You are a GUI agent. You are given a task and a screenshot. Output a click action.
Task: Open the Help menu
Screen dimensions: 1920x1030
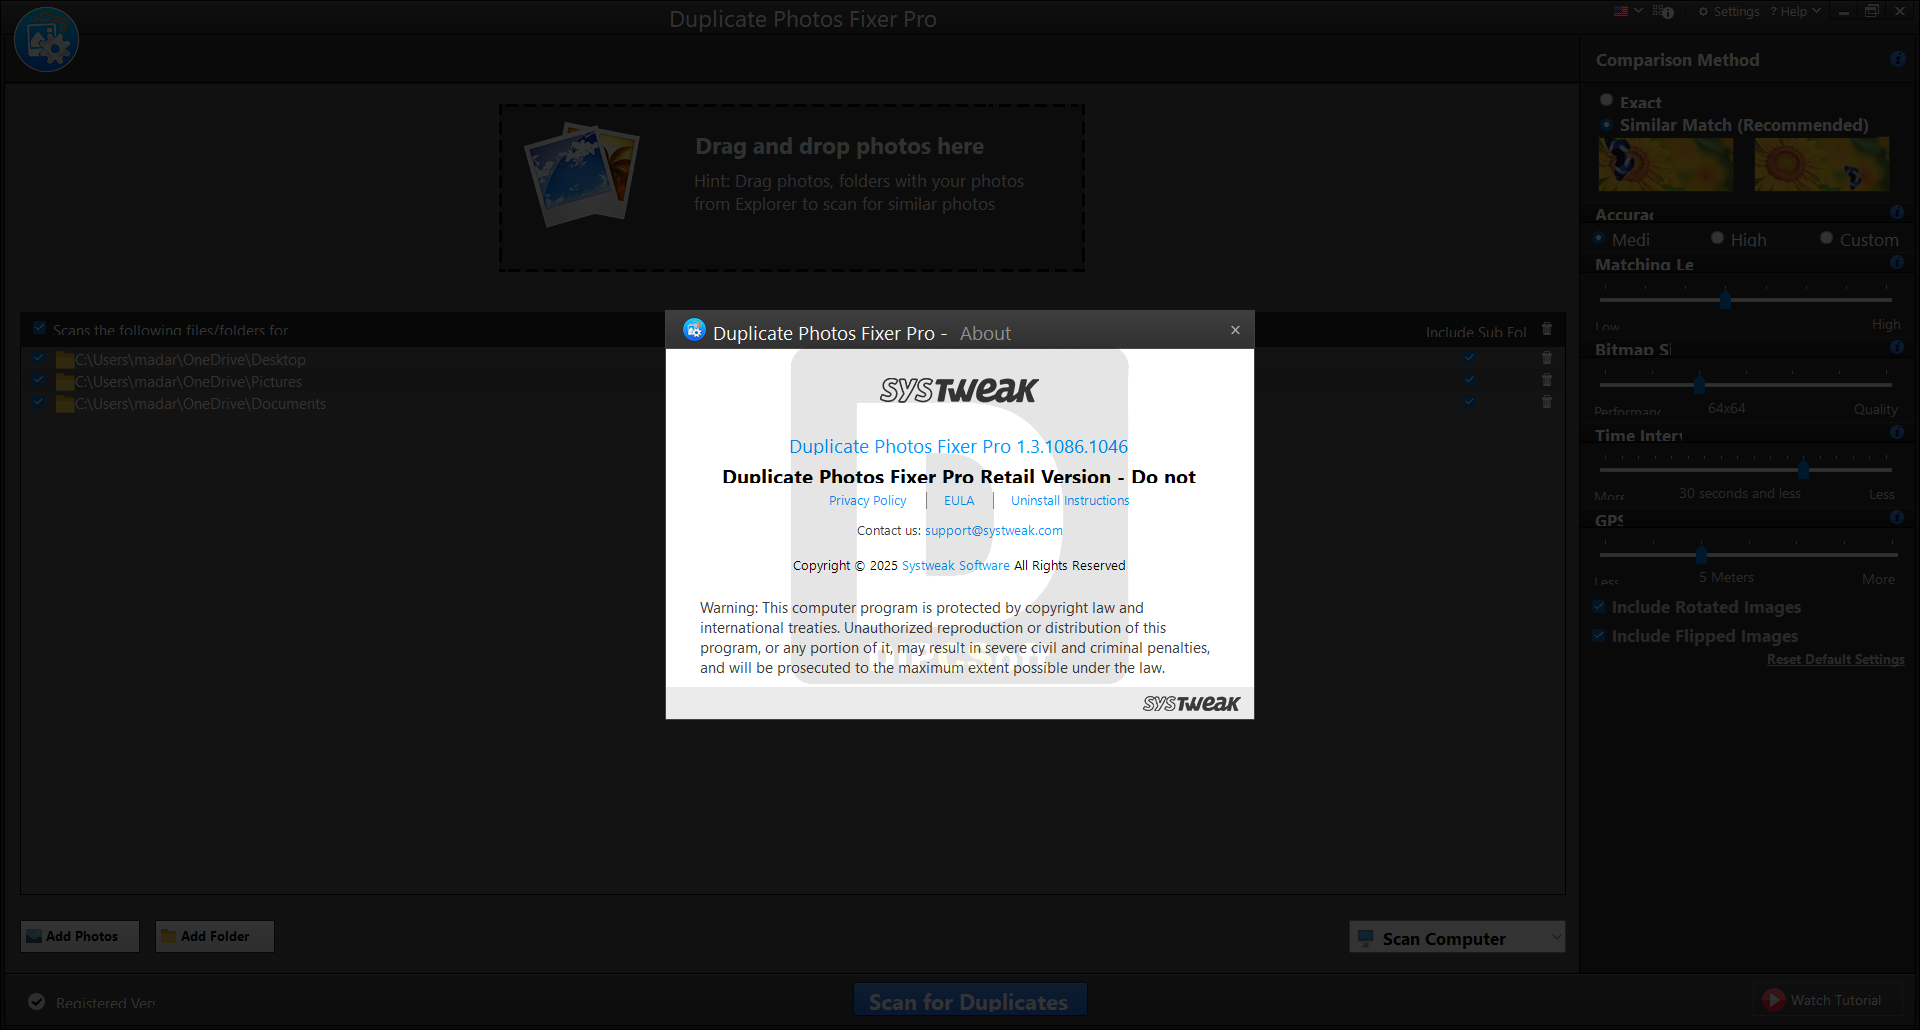click(x=1795, y=12)
